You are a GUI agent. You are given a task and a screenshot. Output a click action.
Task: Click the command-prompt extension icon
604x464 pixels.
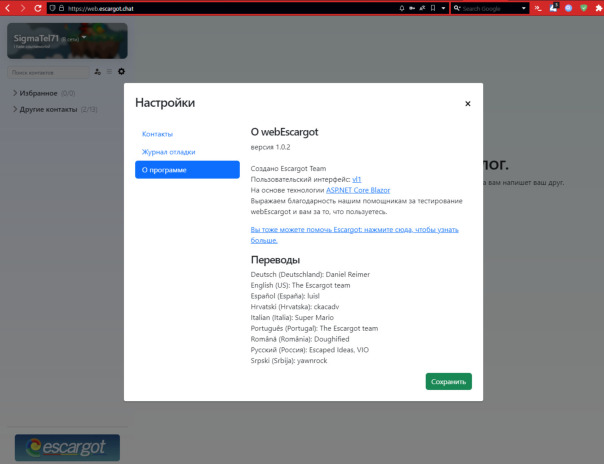click(539, 8)
